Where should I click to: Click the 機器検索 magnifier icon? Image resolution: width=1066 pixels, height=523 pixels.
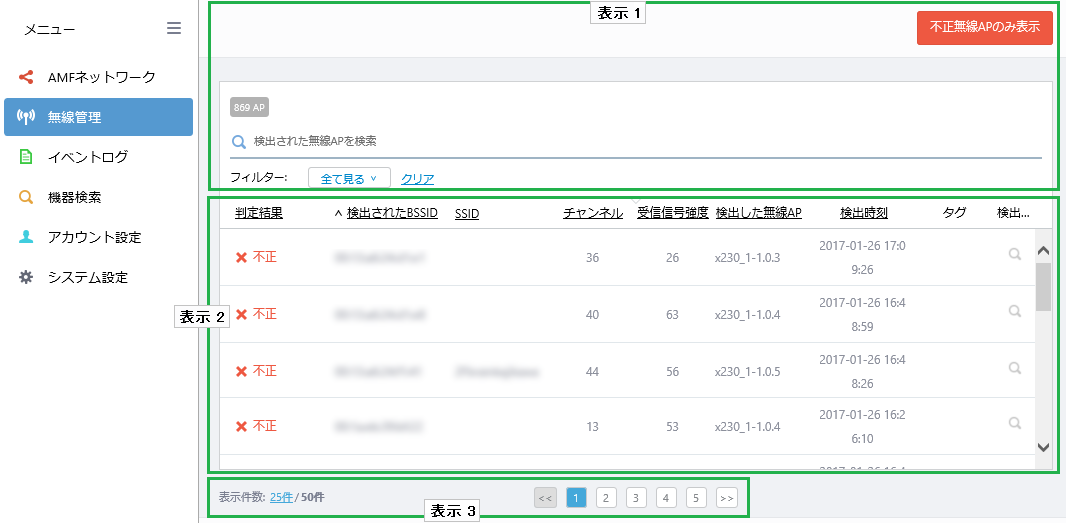click(26, 197)
